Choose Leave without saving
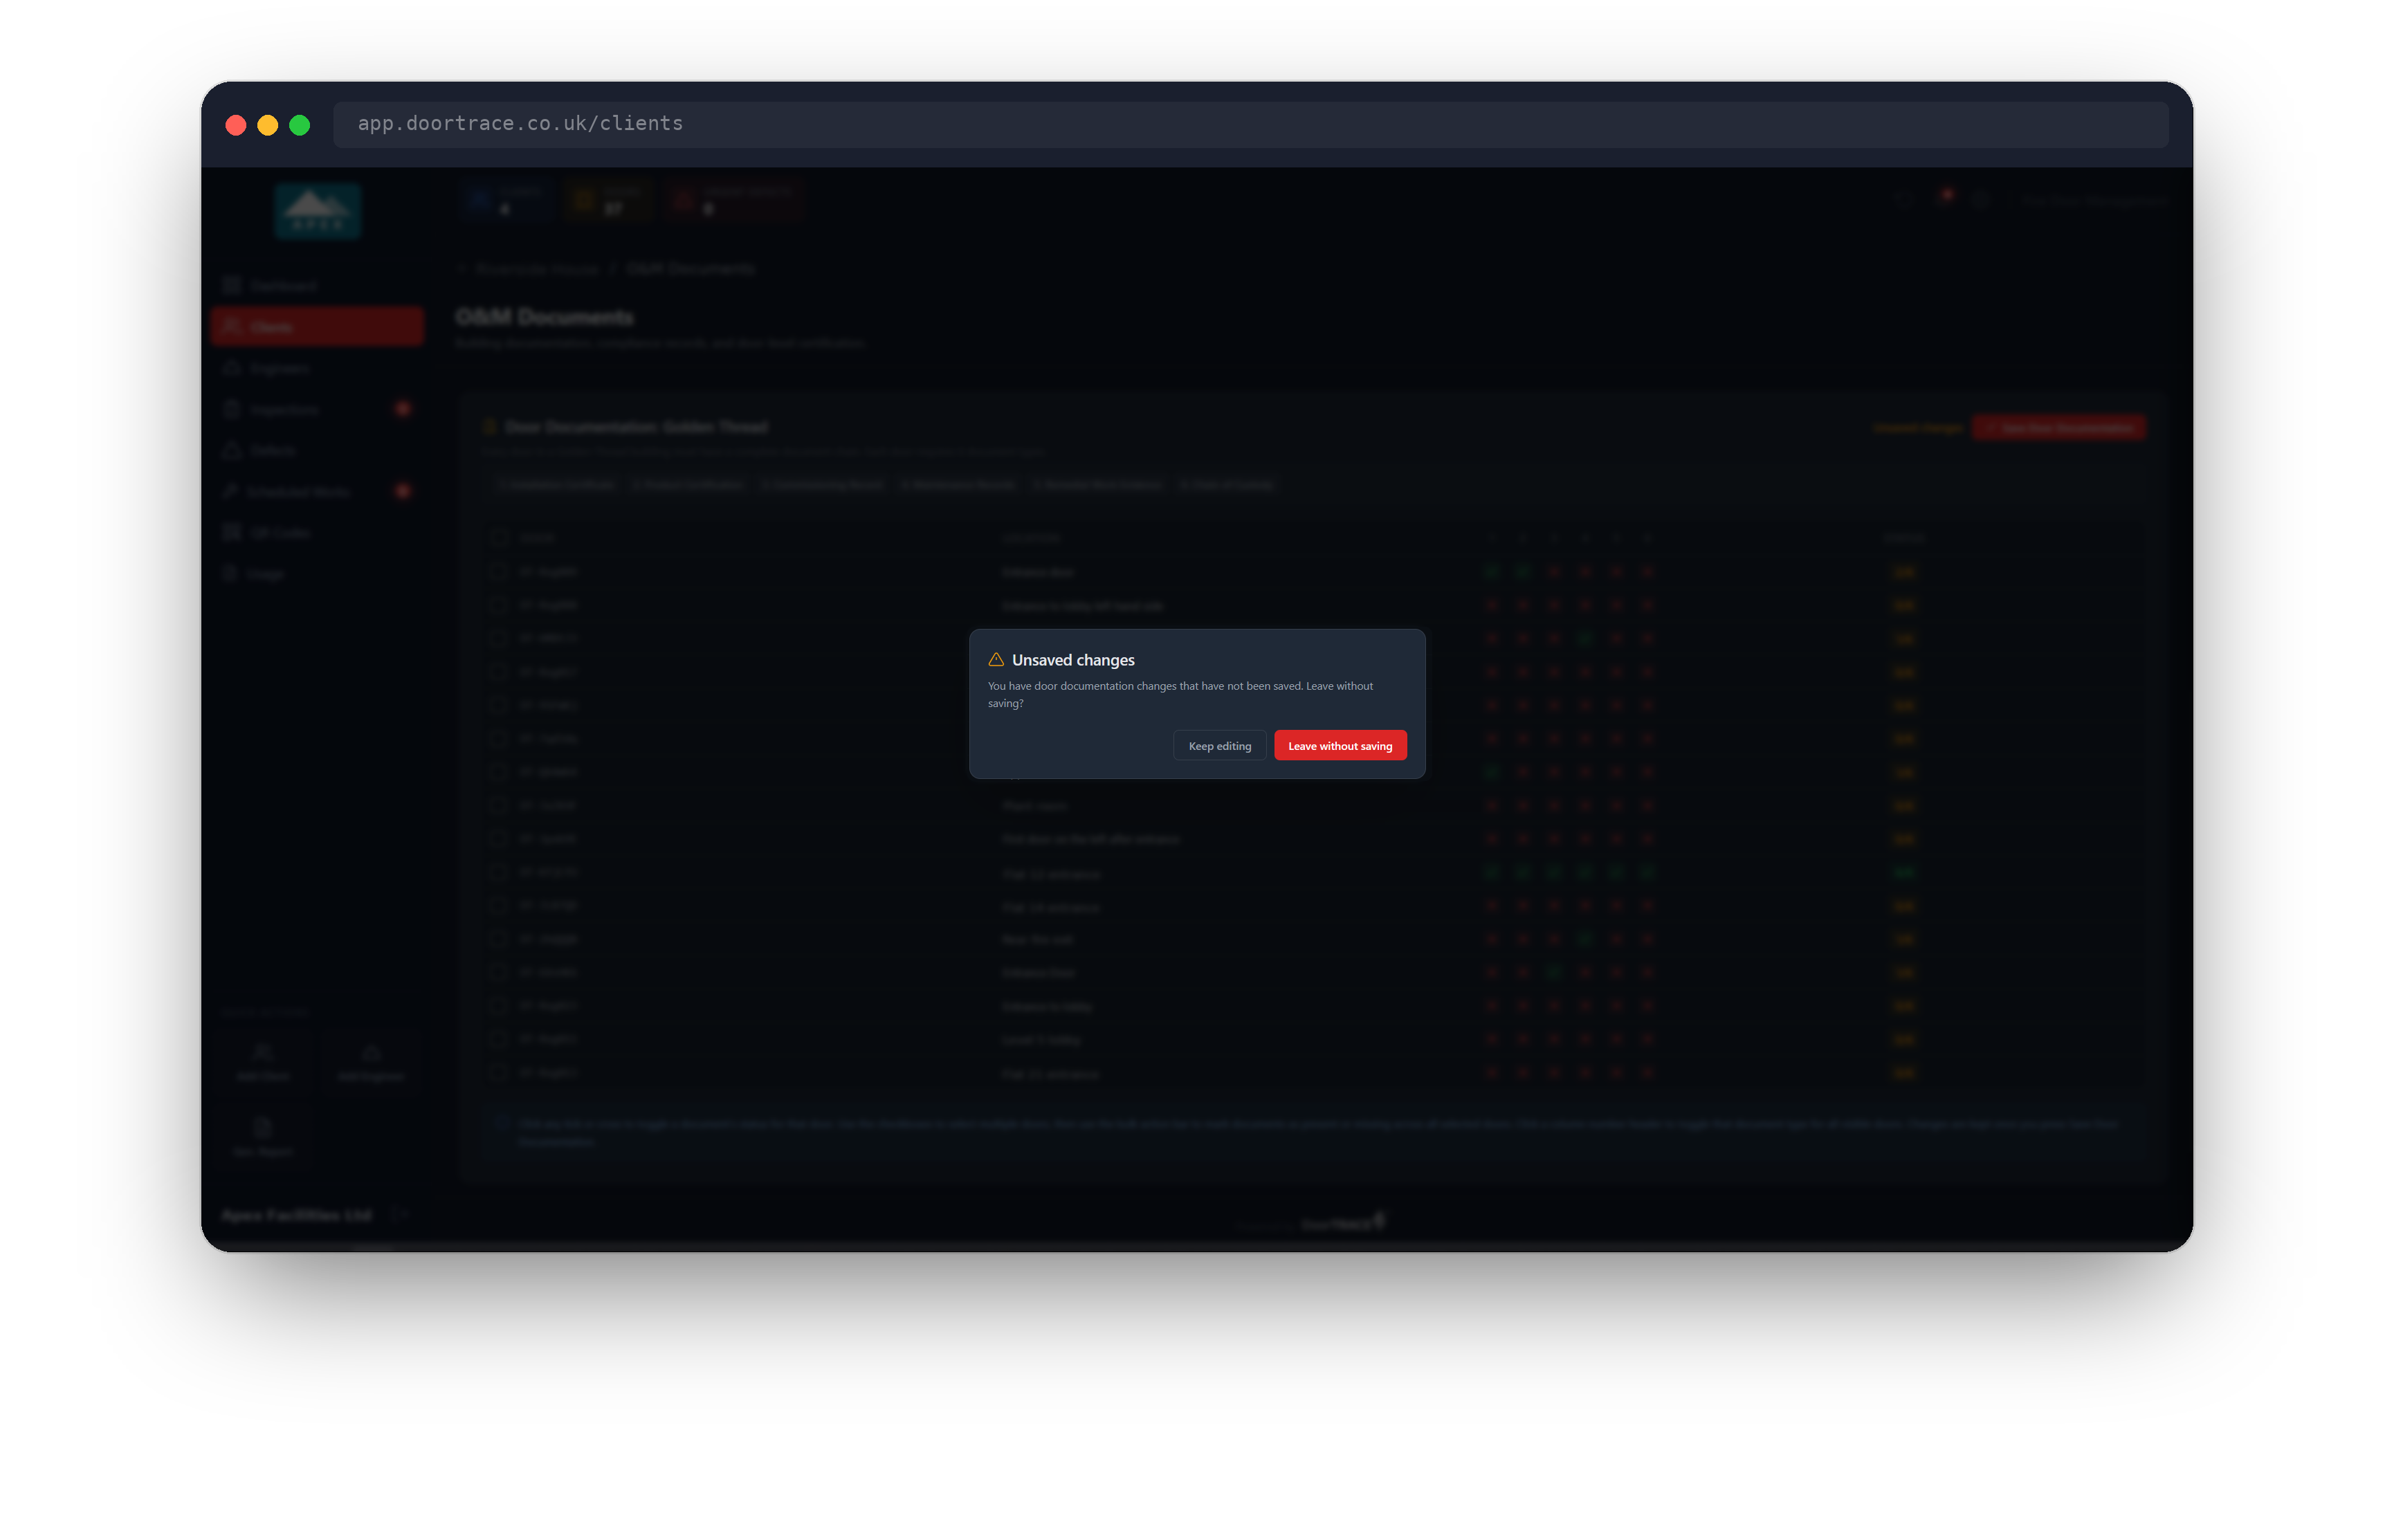Image resolution: width=2394 pixels, height=1540 pixels. tap(1339, 745)
